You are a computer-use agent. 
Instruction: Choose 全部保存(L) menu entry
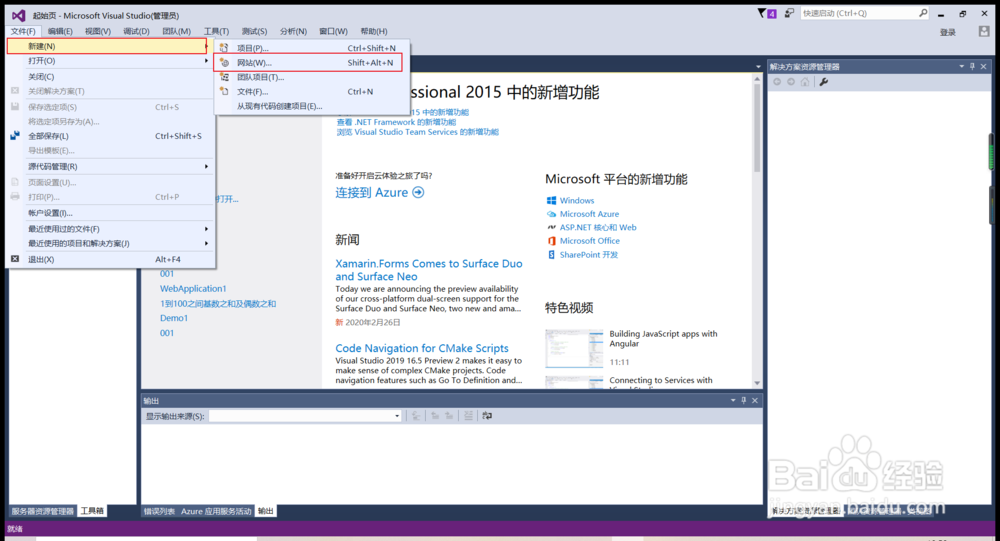[x=111, y=136]
